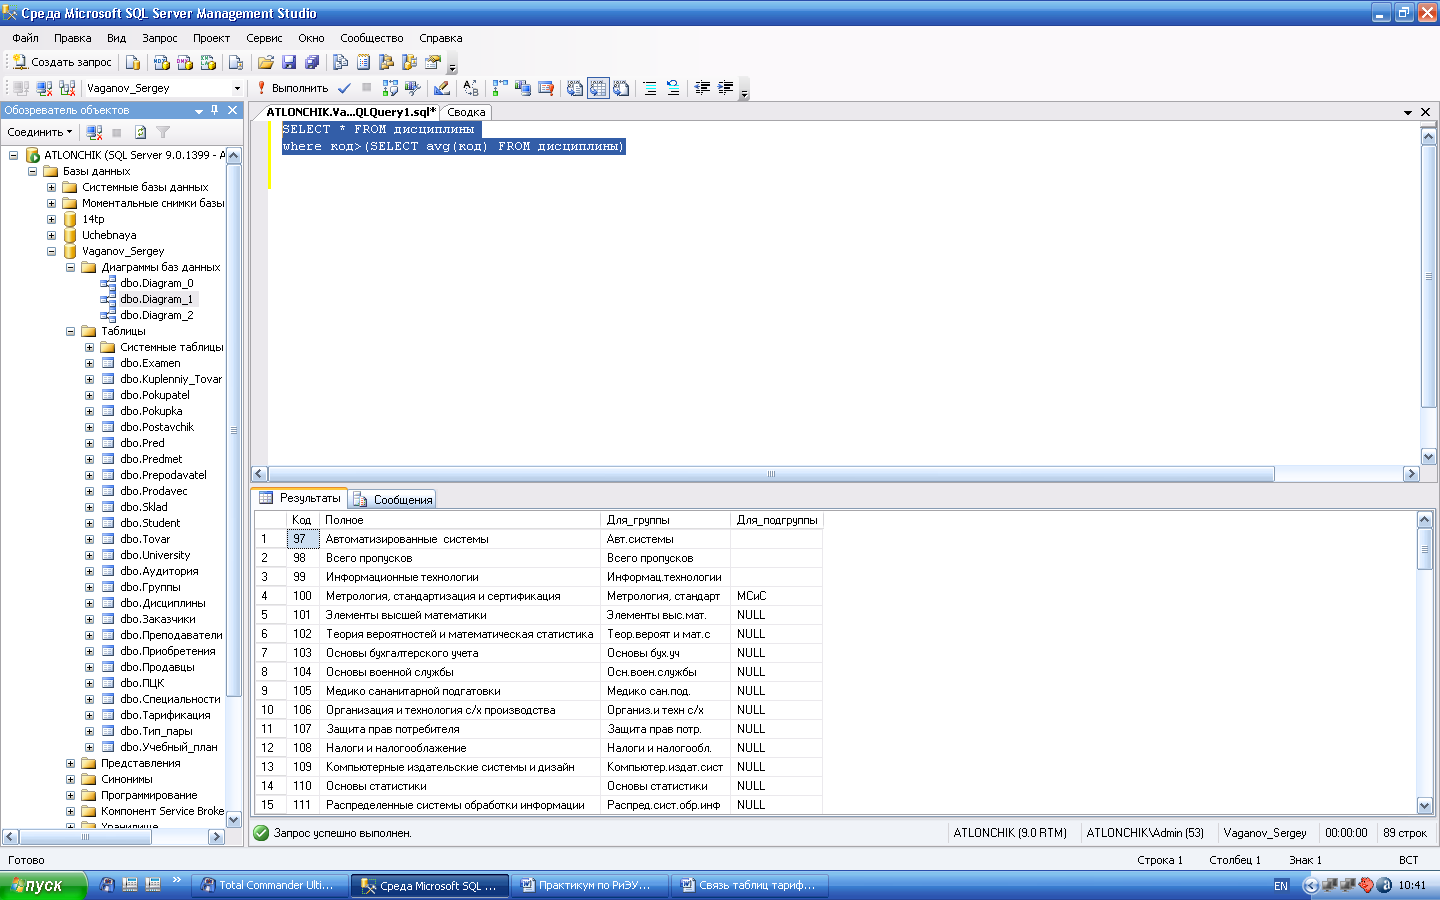The image size is (1440, 900).
Task: Select Results to Text icon
Action: 575,88
